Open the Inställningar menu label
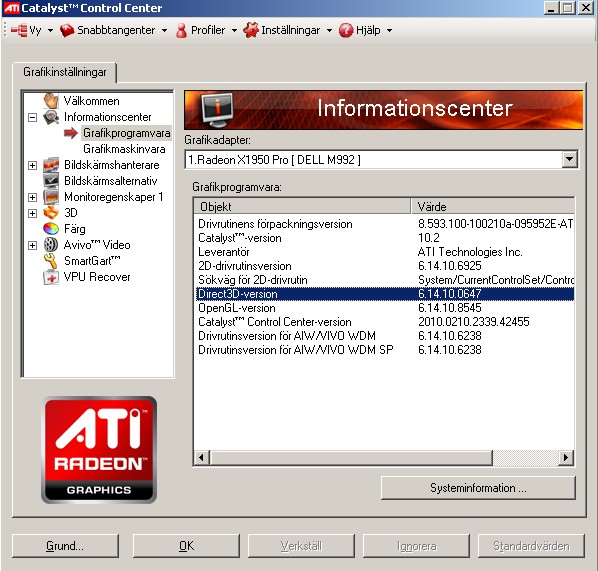 coord(291,30)
